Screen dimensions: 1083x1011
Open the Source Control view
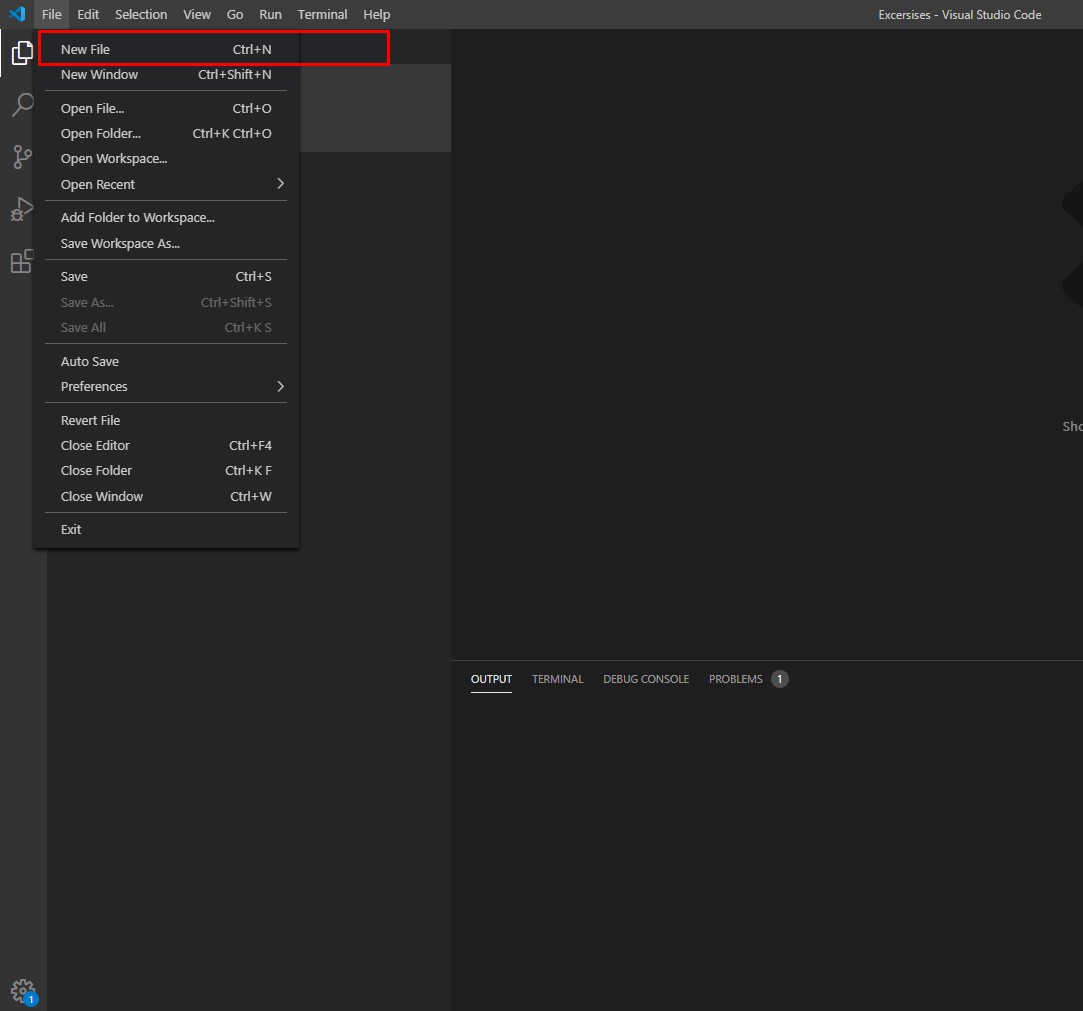point(22,156)
